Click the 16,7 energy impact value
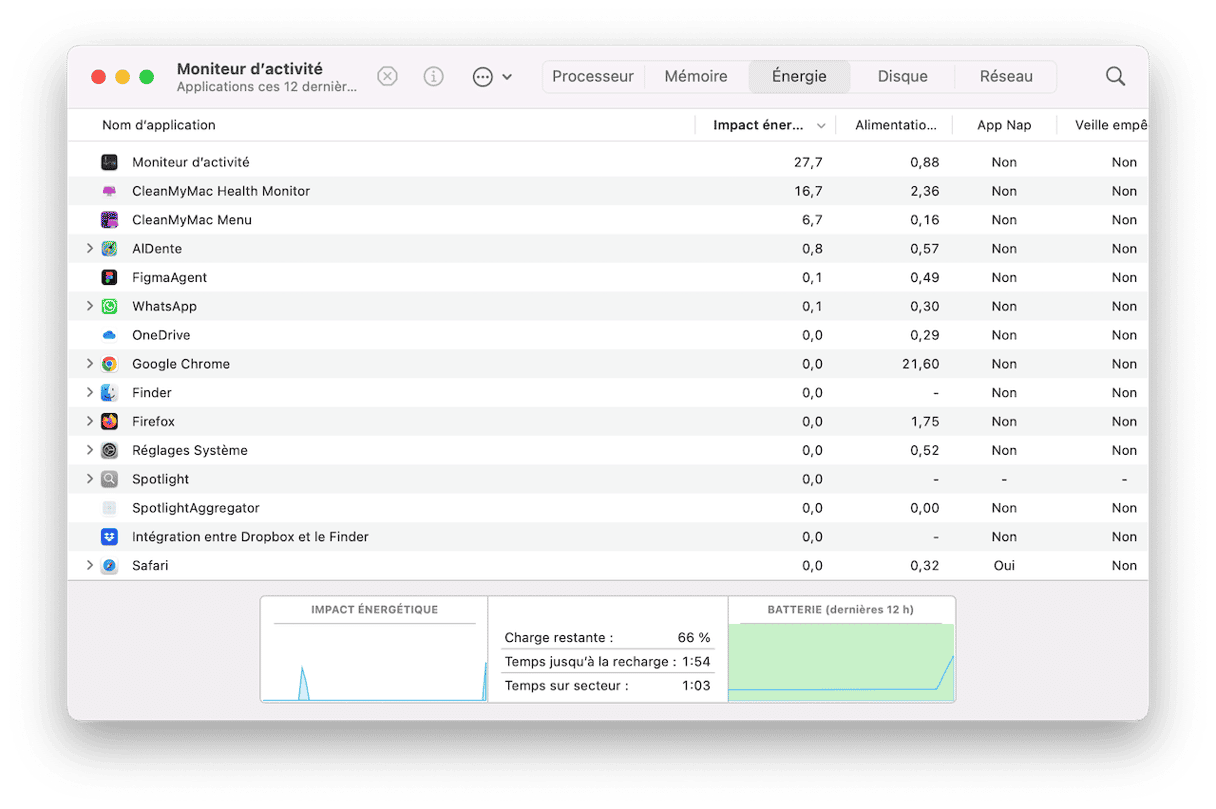Image resolution: width=1216 pixels, height=809 pixels. (808, 191)
